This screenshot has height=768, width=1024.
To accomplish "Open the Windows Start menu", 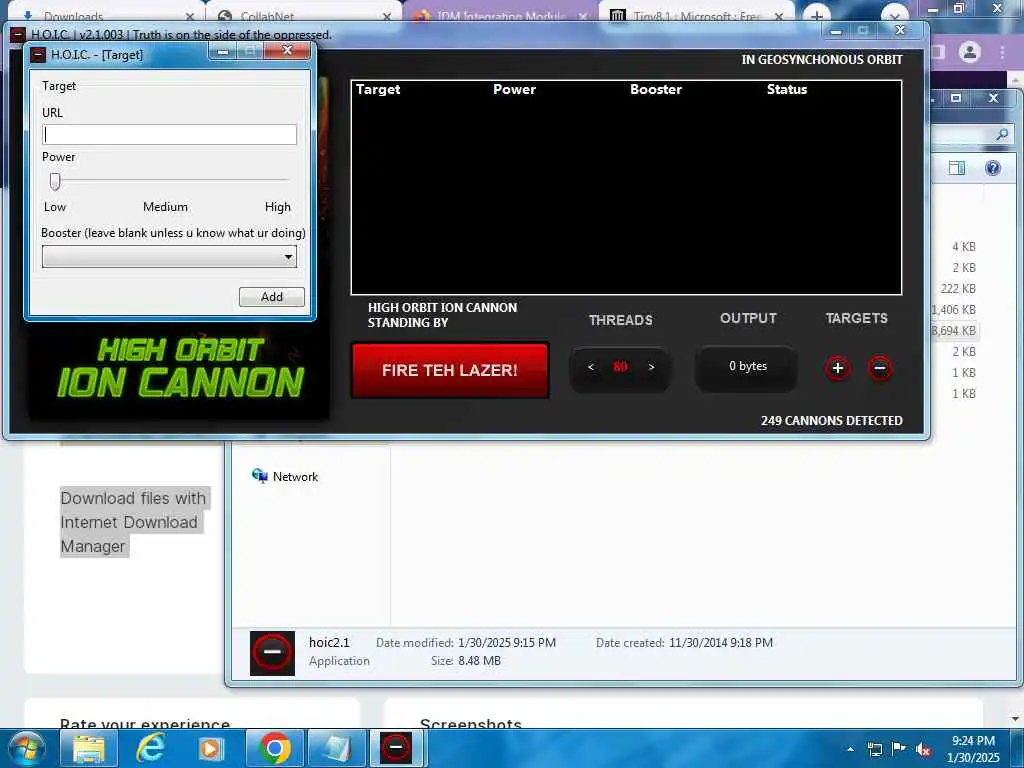I will point(27,748).
